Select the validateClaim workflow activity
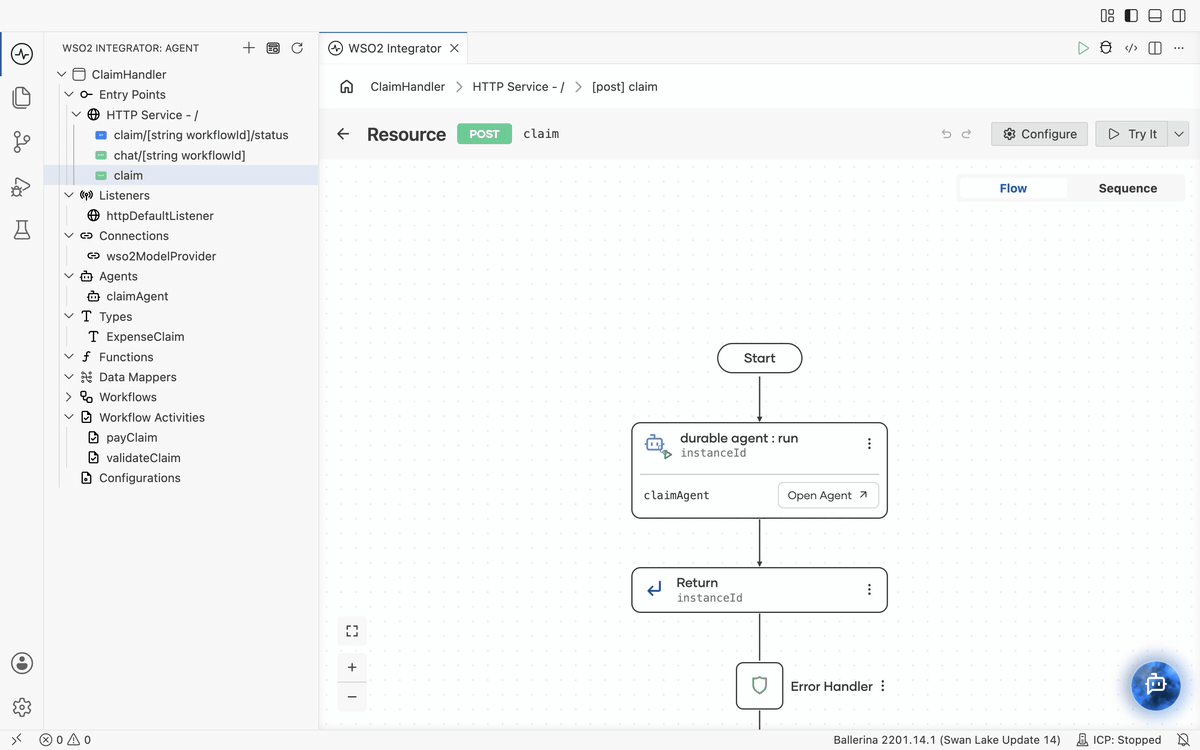Image resolution: width=1200 pixels, height=750 pixels. [x=143, y=458]
